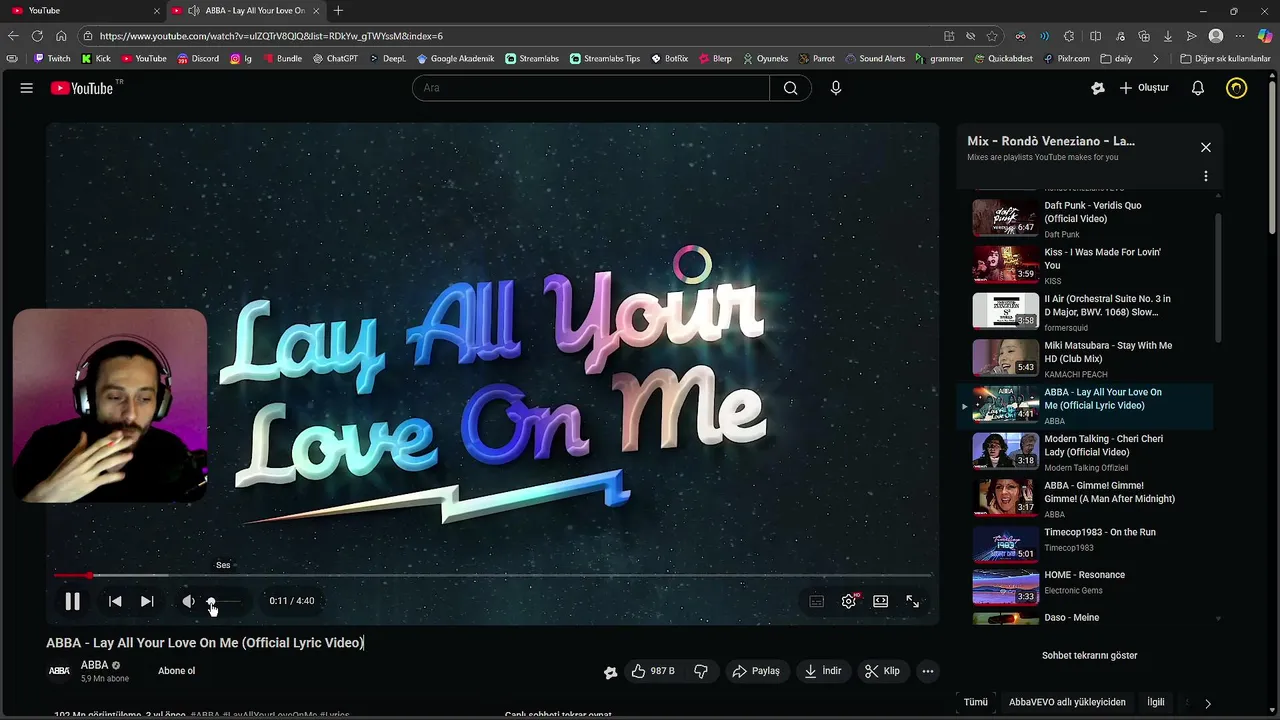The image size is (1280, 720).
Task: Click Sohbet tekrarını göster button
Action: pos(1089,656)
